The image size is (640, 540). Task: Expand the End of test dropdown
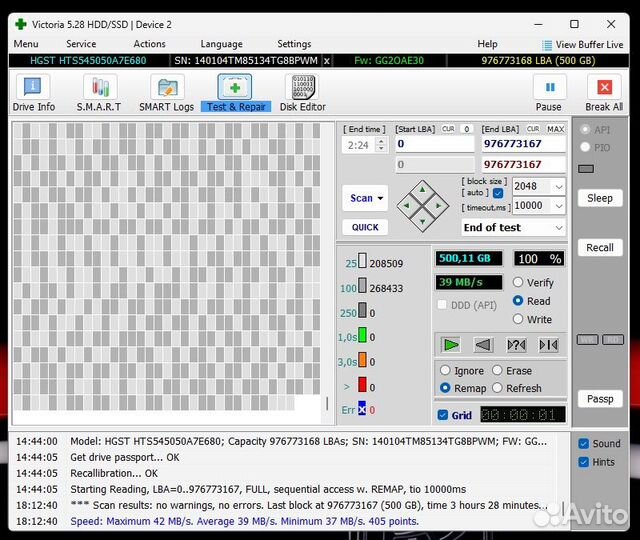click(x=558, y=228)
